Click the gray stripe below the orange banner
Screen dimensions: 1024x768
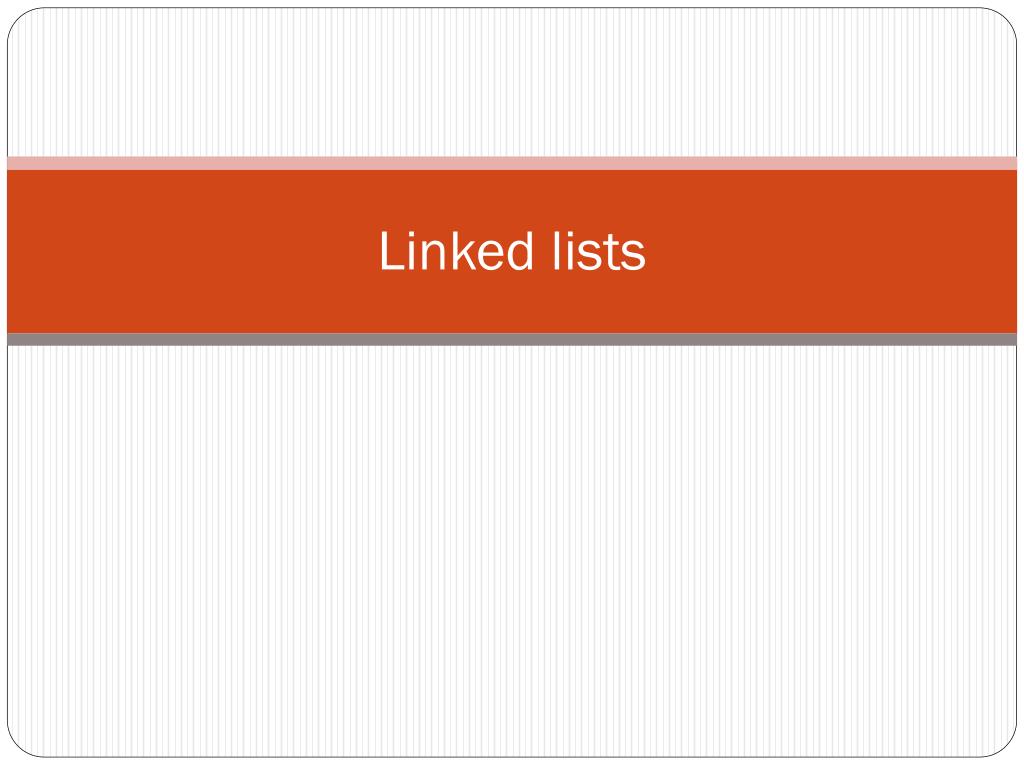click(x=512, y=339)
